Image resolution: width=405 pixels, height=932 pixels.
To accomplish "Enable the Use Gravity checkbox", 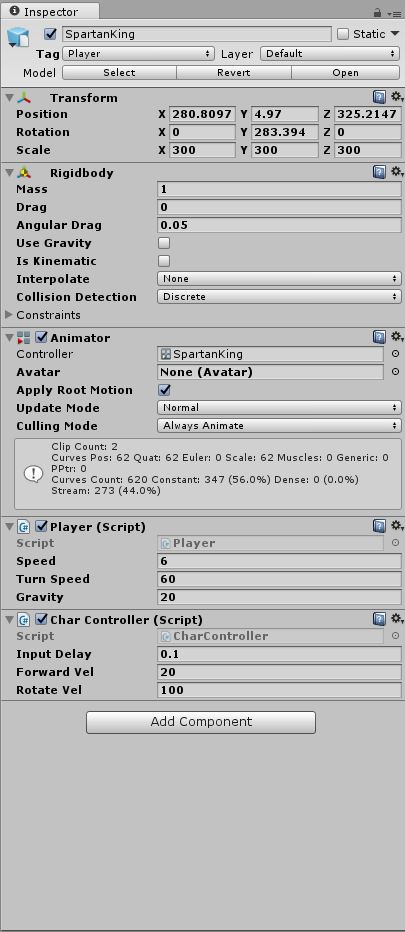I will pos(164,243).
